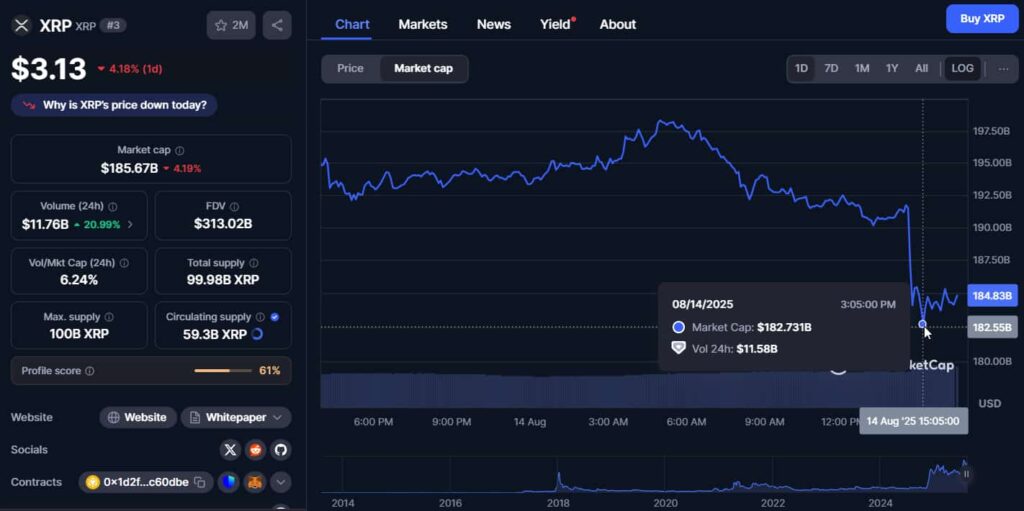Open the X (Twitter) social link
Viewport: 1024px width, 511px height.
230,450
